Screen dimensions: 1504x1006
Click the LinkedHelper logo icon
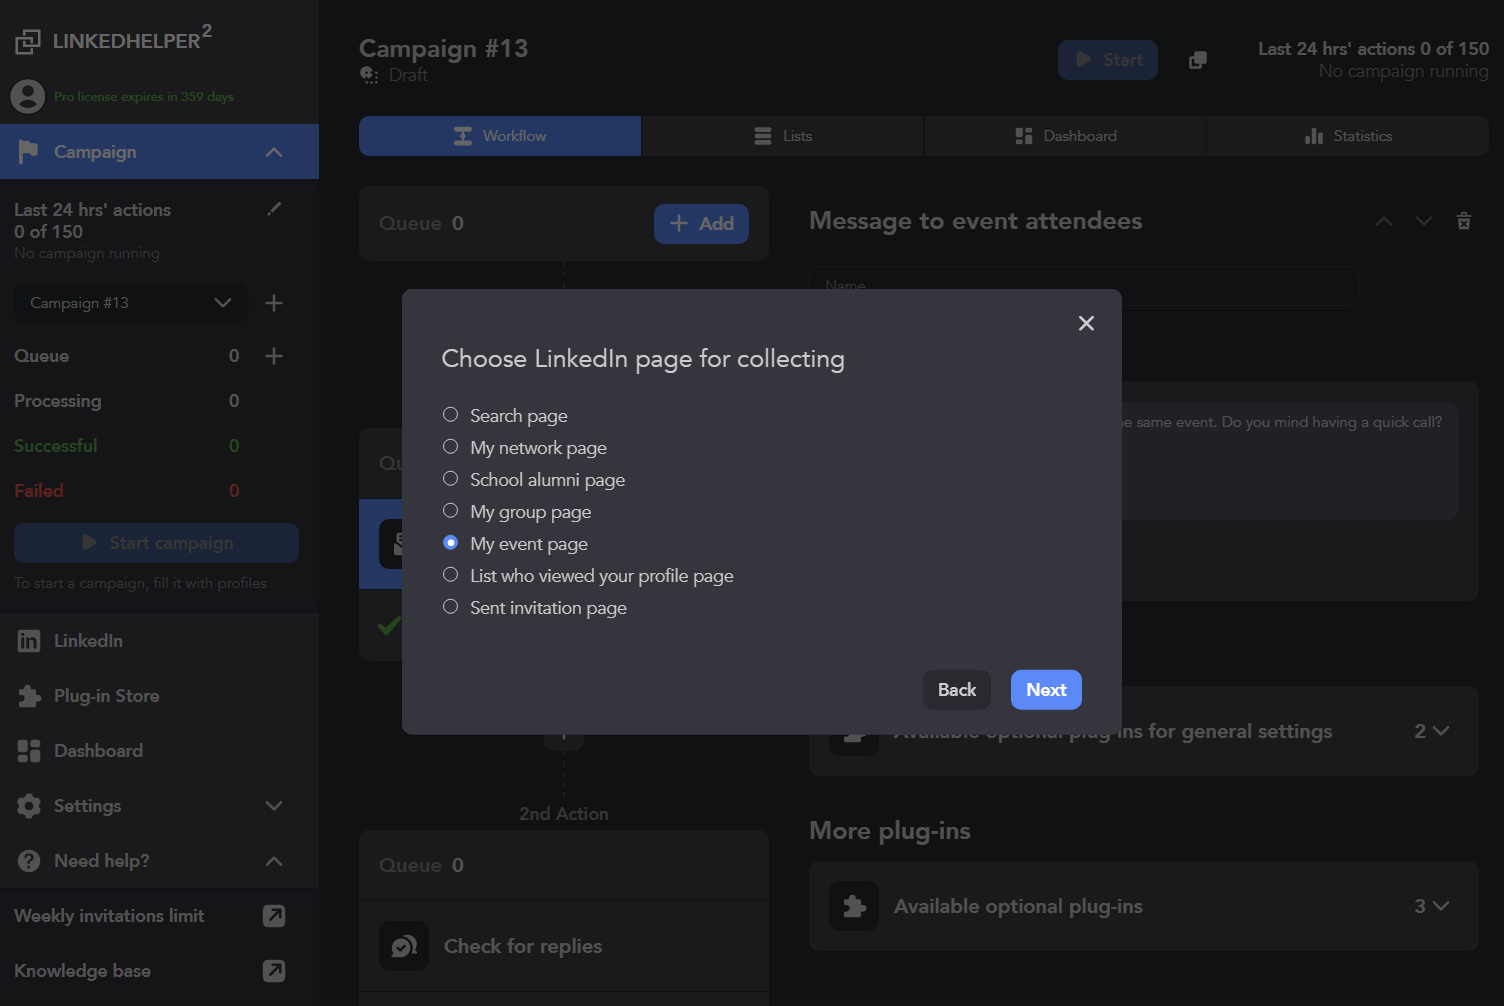28,41
